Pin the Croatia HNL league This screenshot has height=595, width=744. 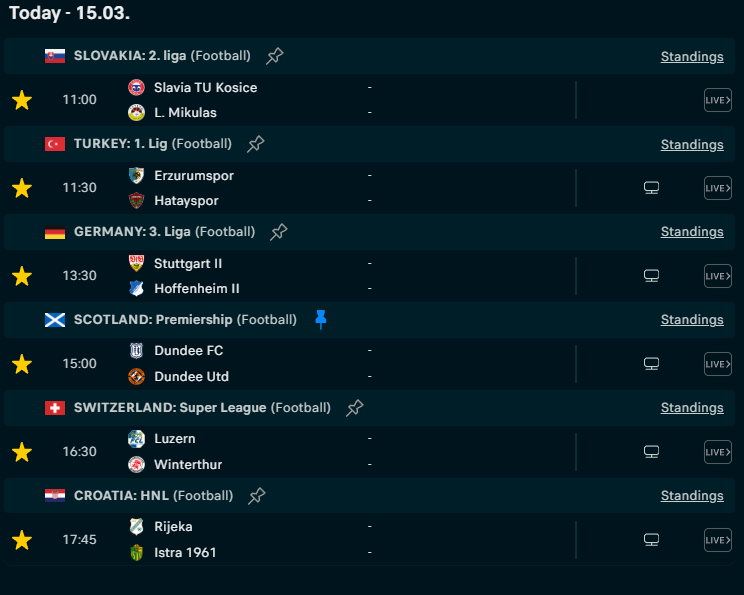(x=257, y=496)
